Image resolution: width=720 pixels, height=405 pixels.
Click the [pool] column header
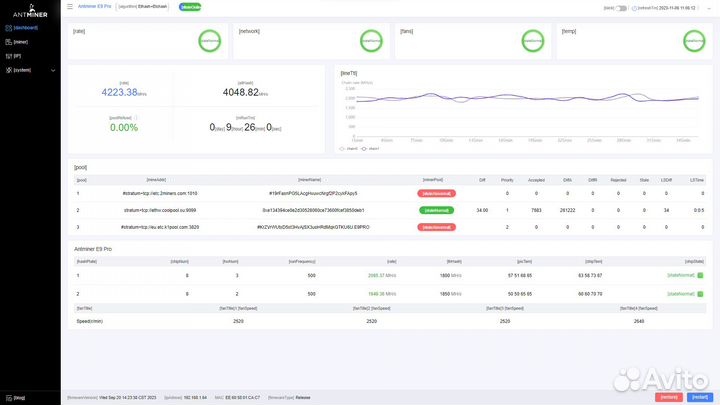[81, 180]
